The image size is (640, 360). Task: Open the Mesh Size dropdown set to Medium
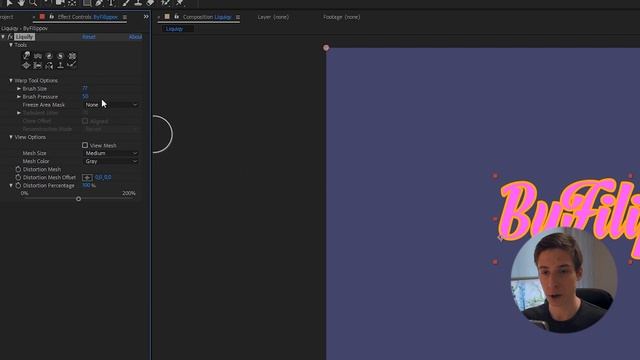(111, 153)
